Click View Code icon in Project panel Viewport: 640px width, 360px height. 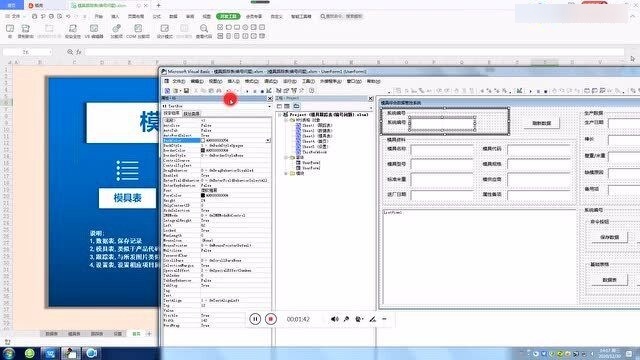click(280, 106)
